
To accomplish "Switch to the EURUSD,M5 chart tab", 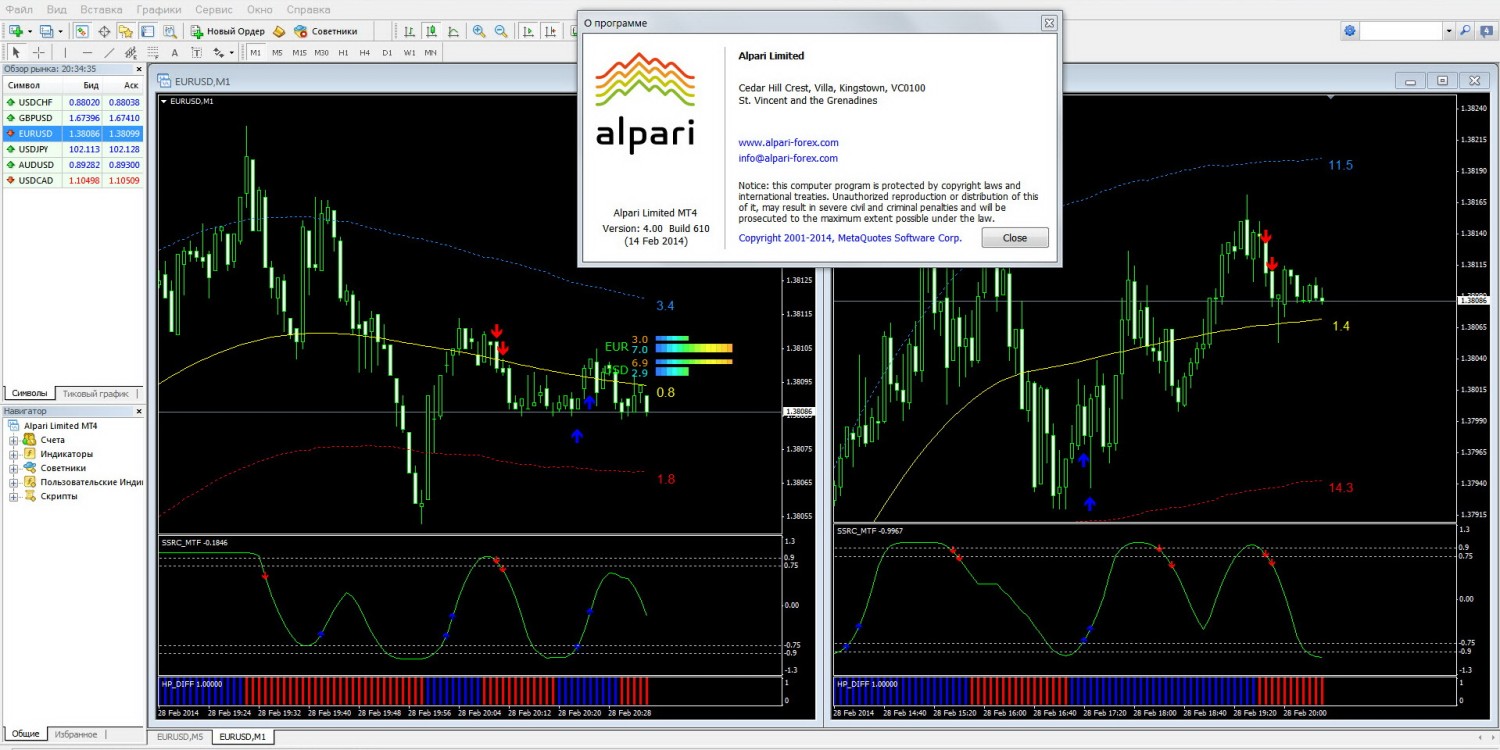I will pos(180,737).
